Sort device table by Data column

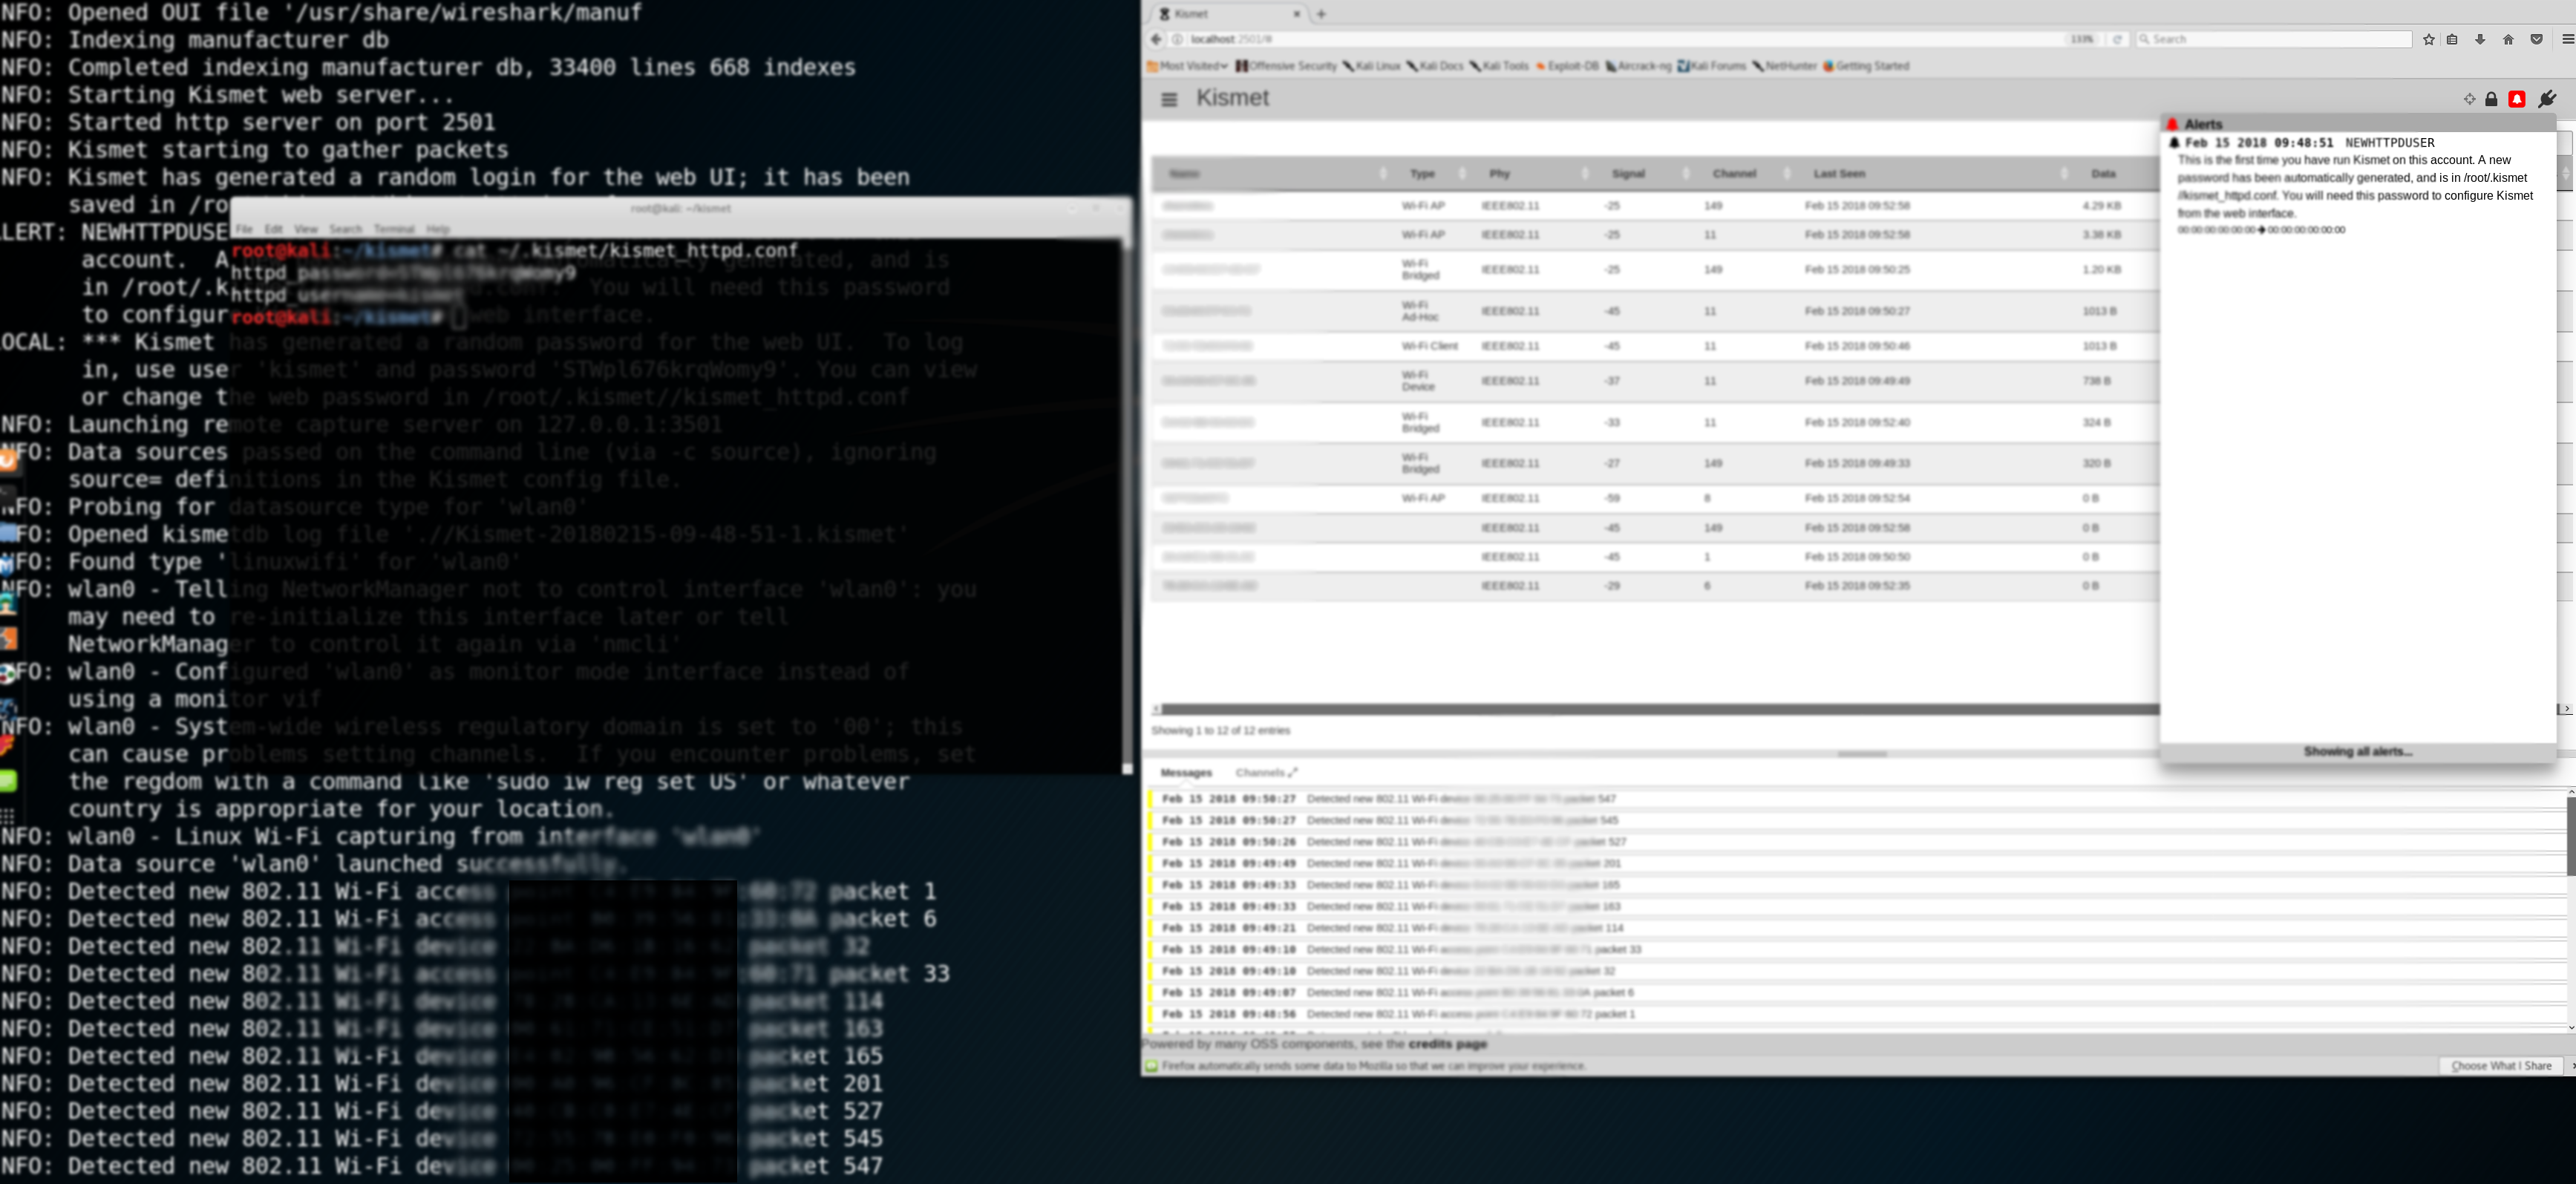[x=2117, y=174]
